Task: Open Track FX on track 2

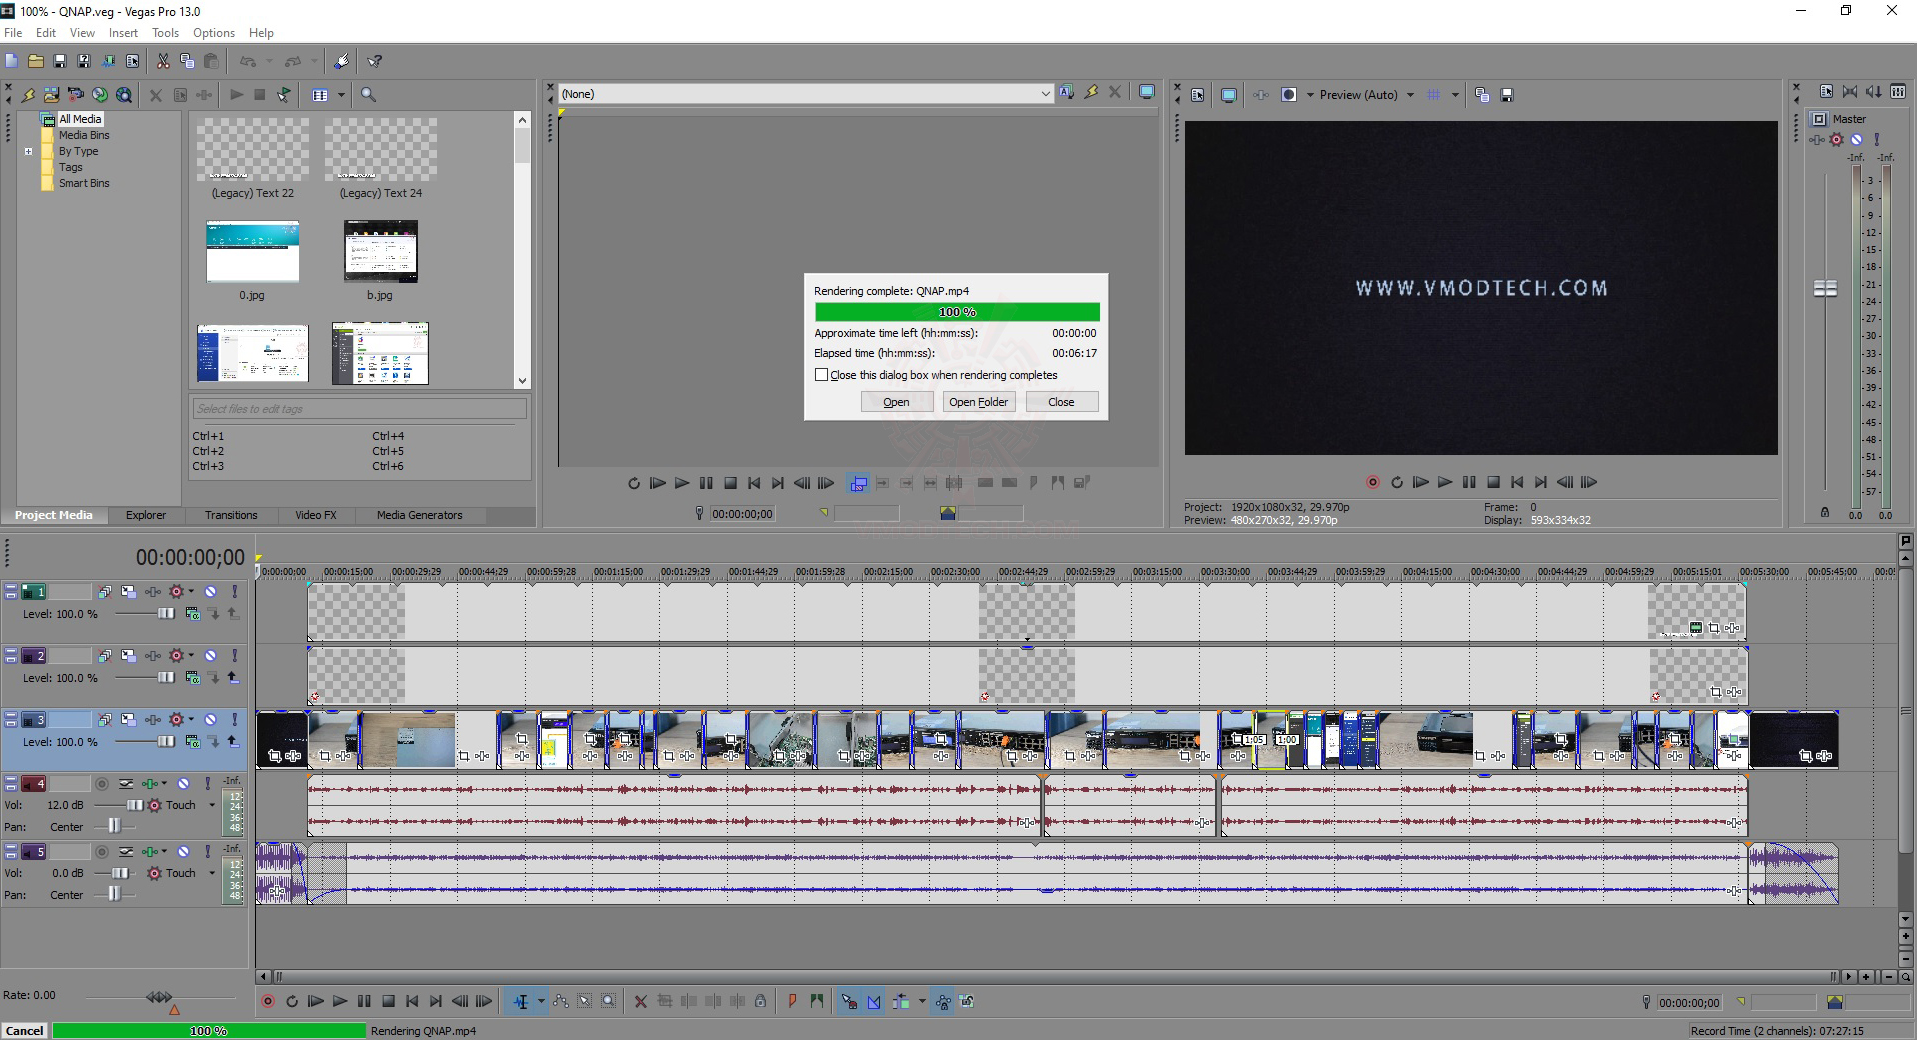Action: tap(153, 656)
